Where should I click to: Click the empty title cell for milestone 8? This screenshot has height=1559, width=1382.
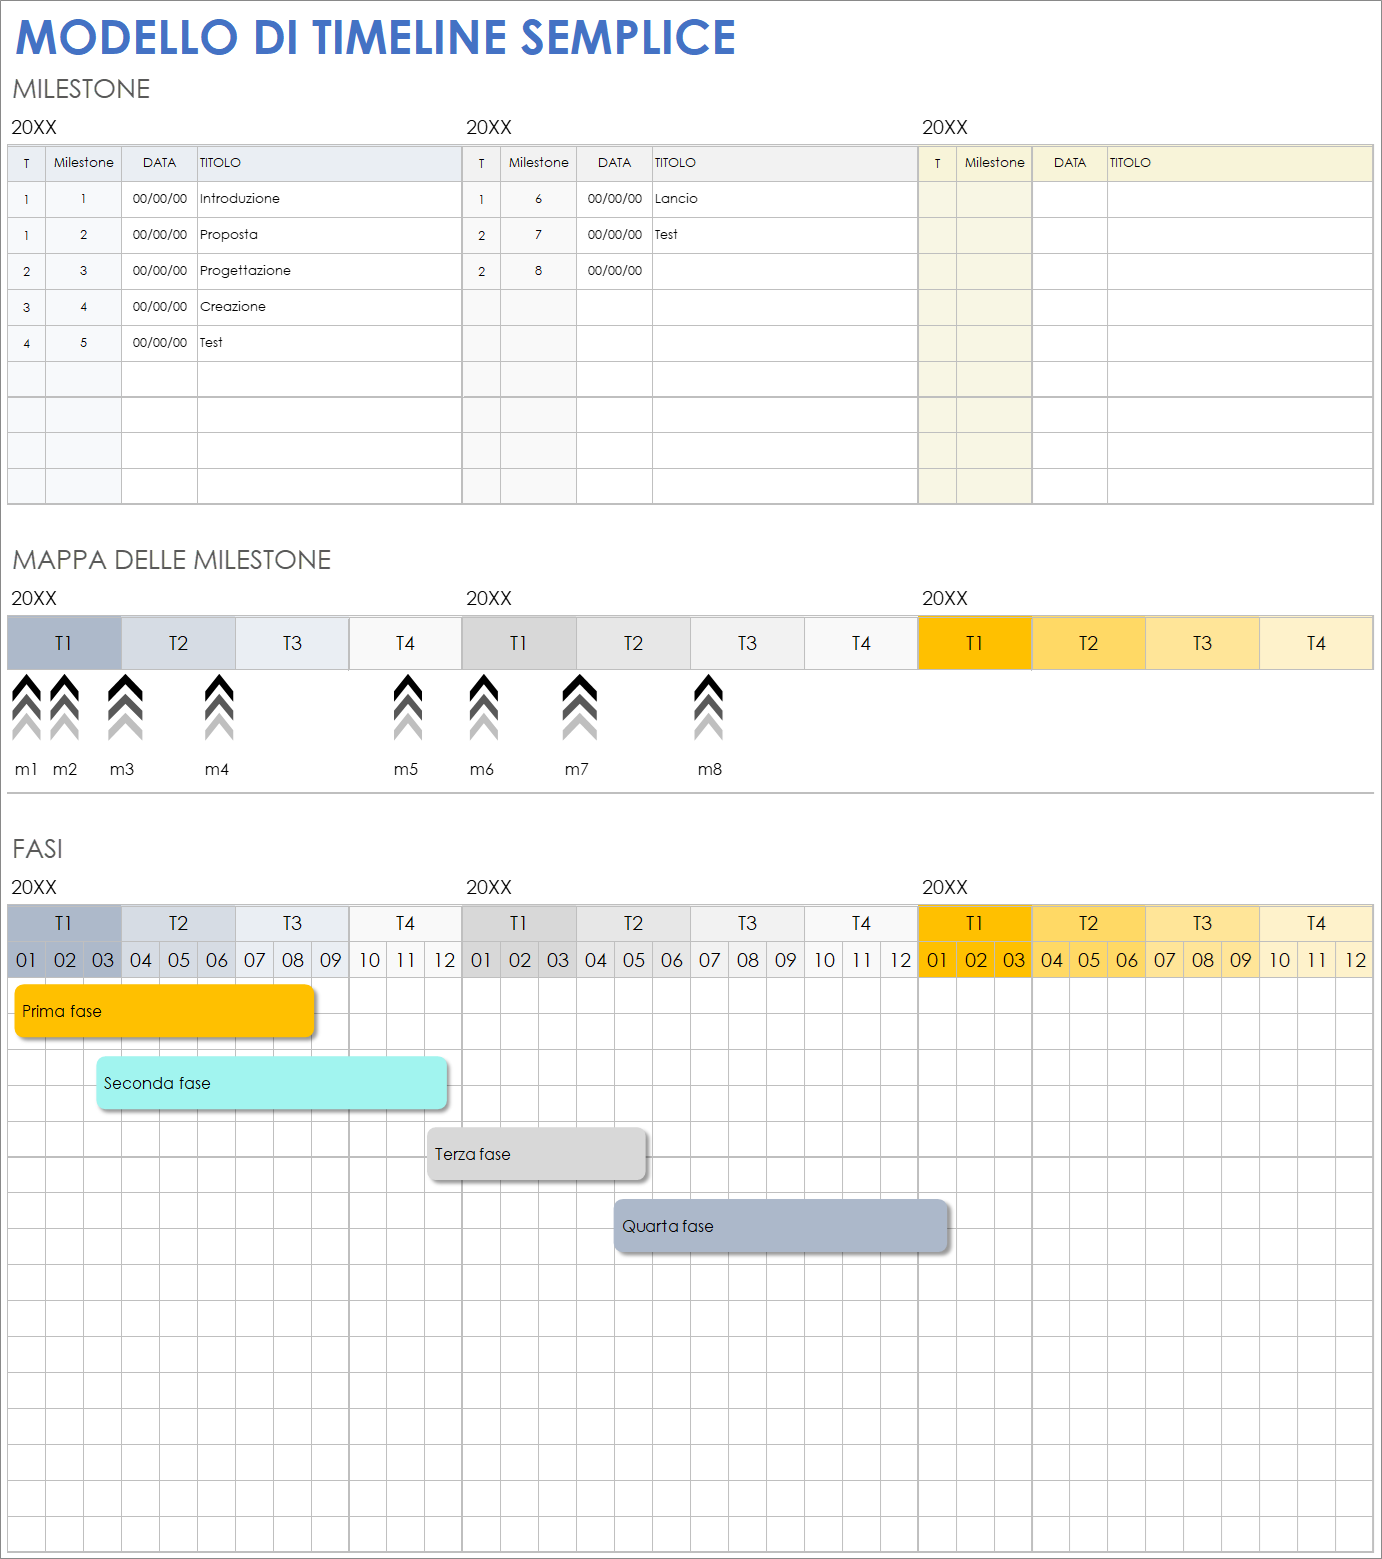pyautogui.click(x=785, y=271)
